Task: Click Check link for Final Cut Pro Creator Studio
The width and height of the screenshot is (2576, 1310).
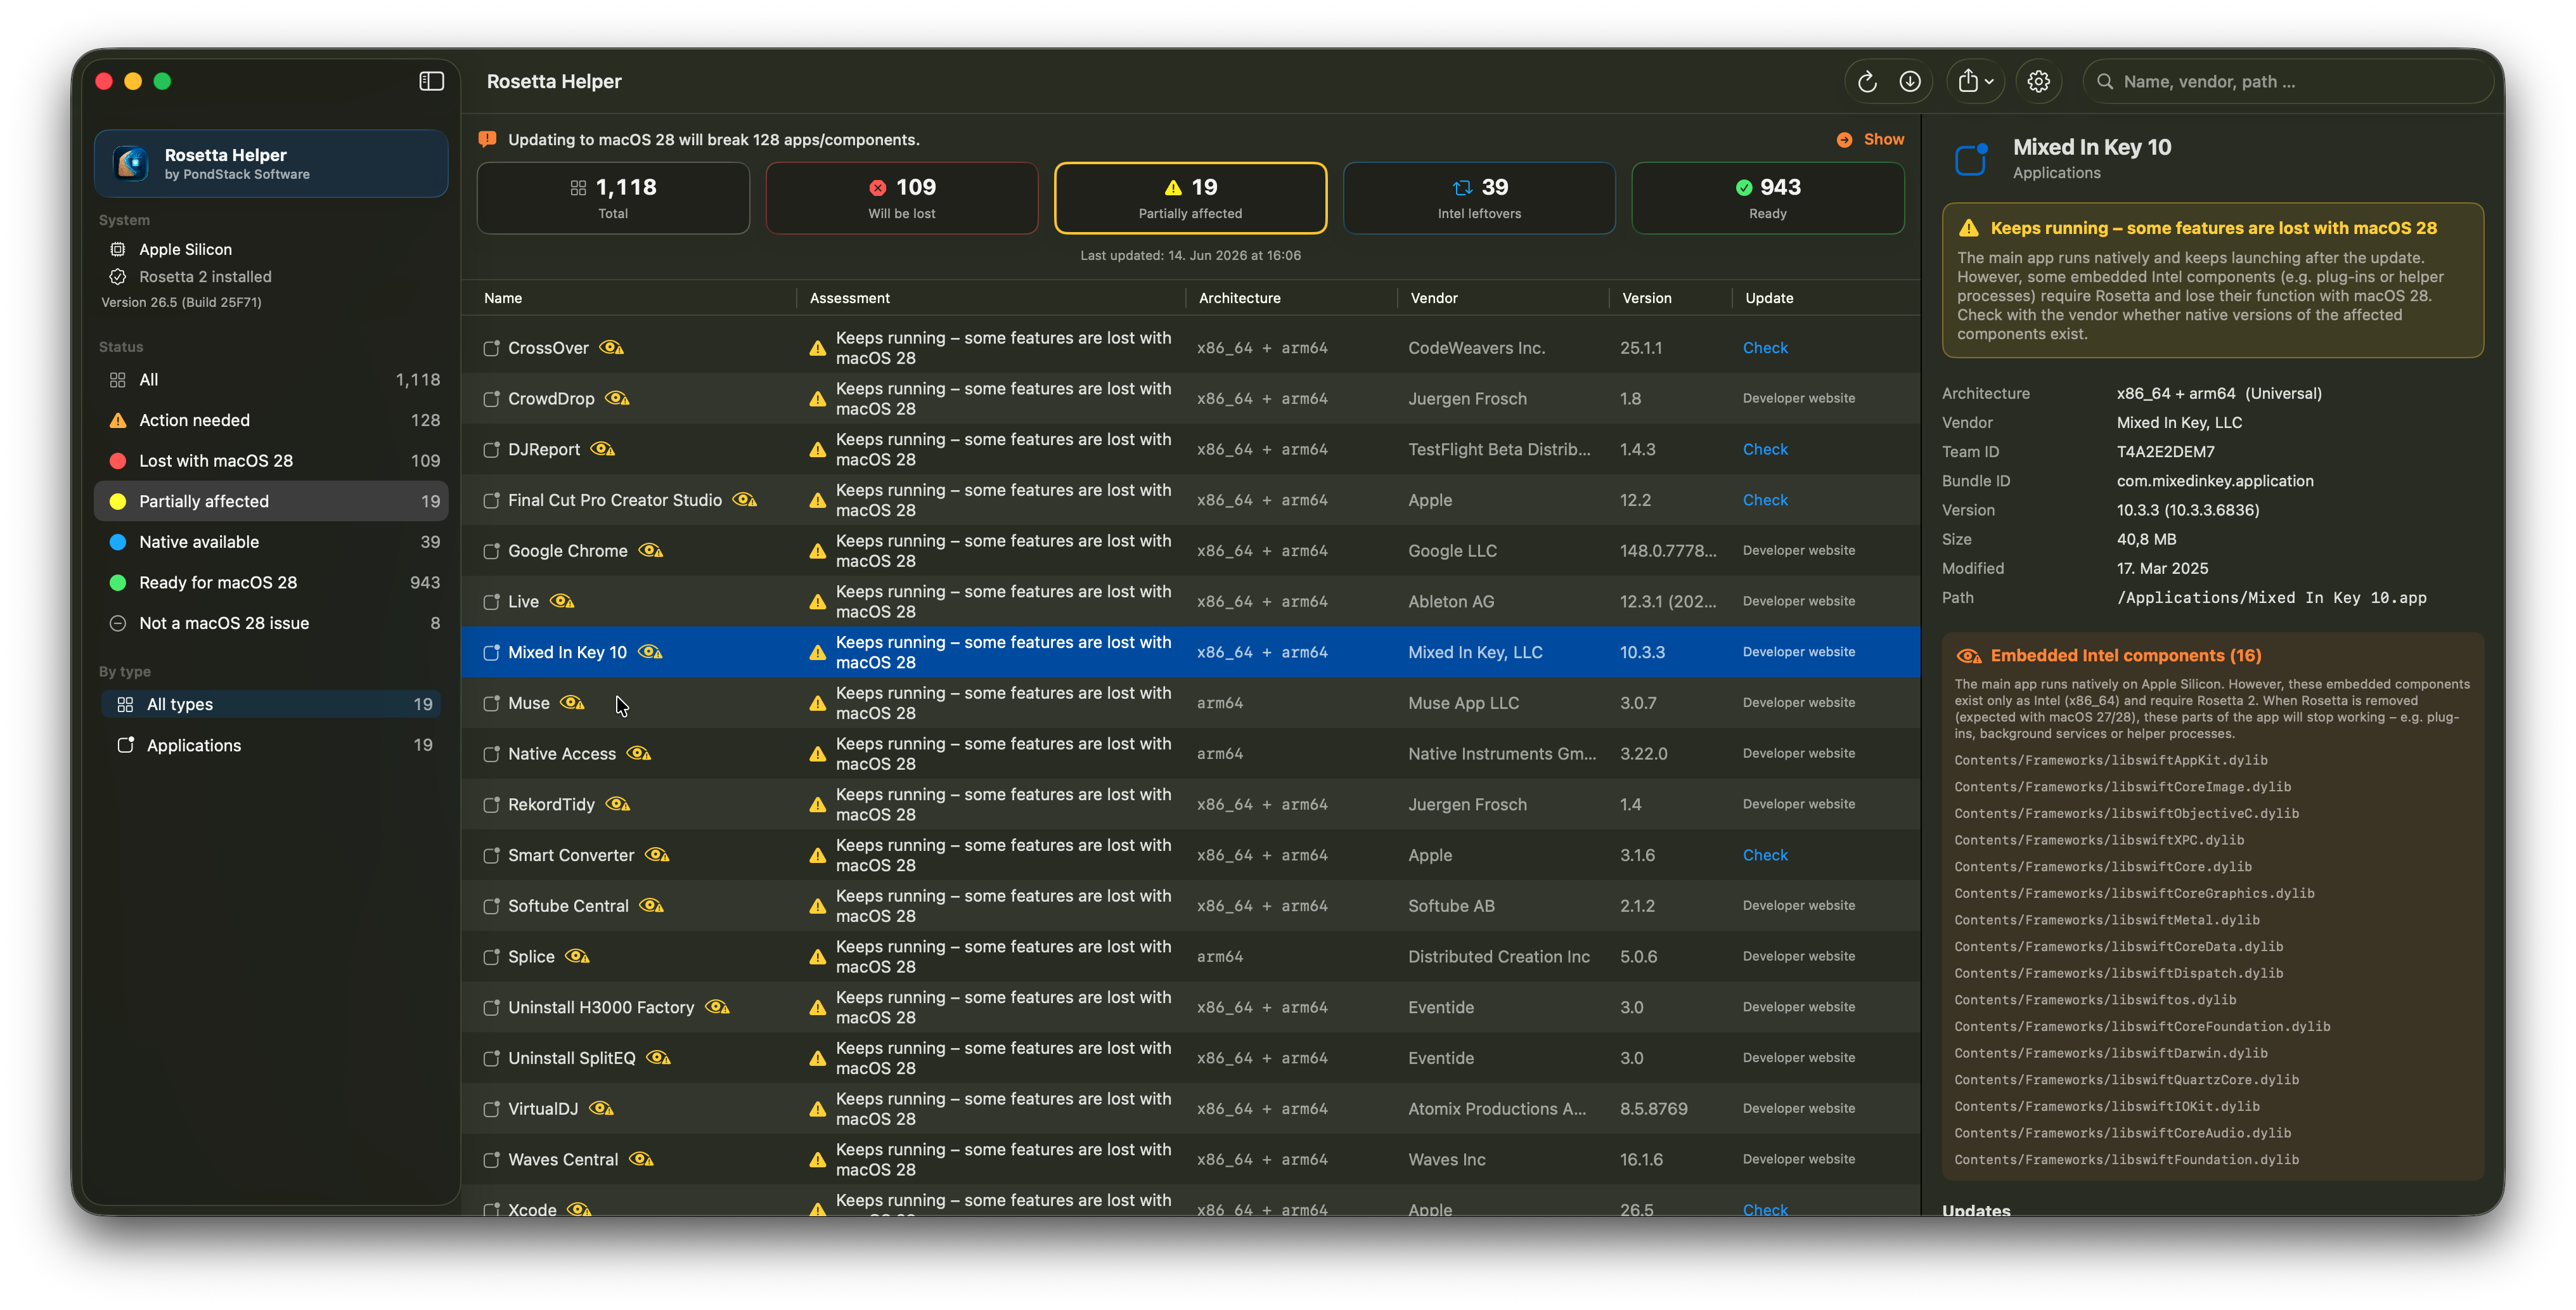Action: click(x=1764, y=500)
